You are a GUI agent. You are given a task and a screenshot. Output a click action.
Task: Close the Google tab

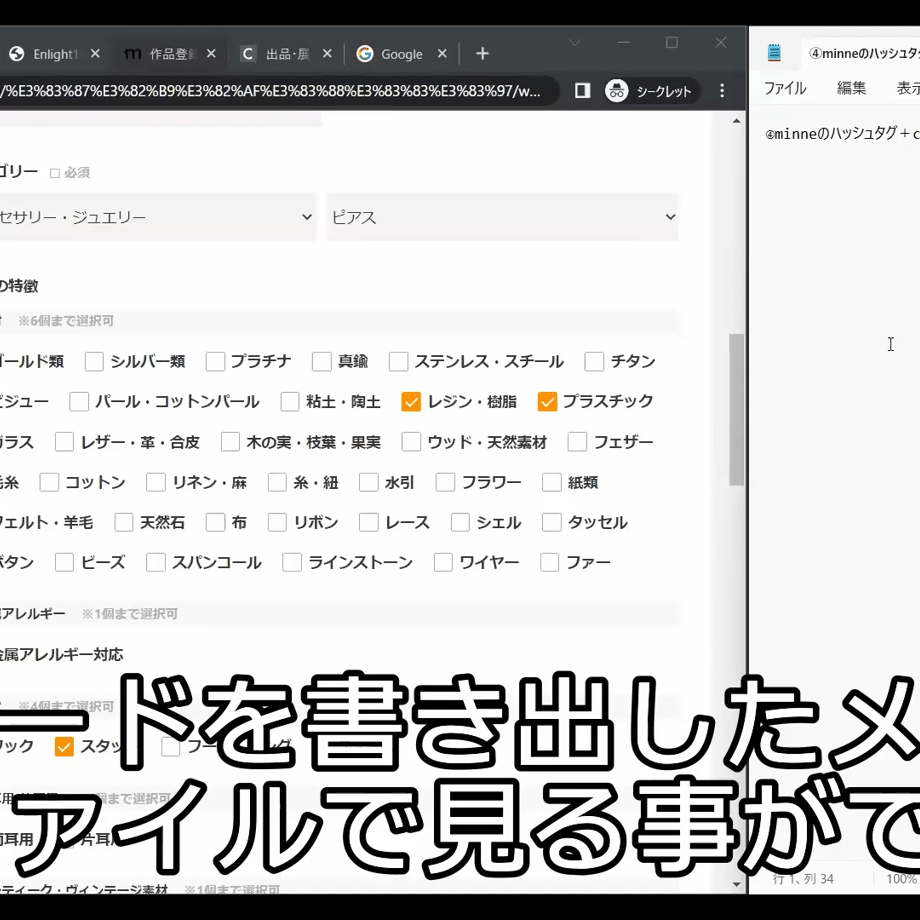click(x=442, y=54)
